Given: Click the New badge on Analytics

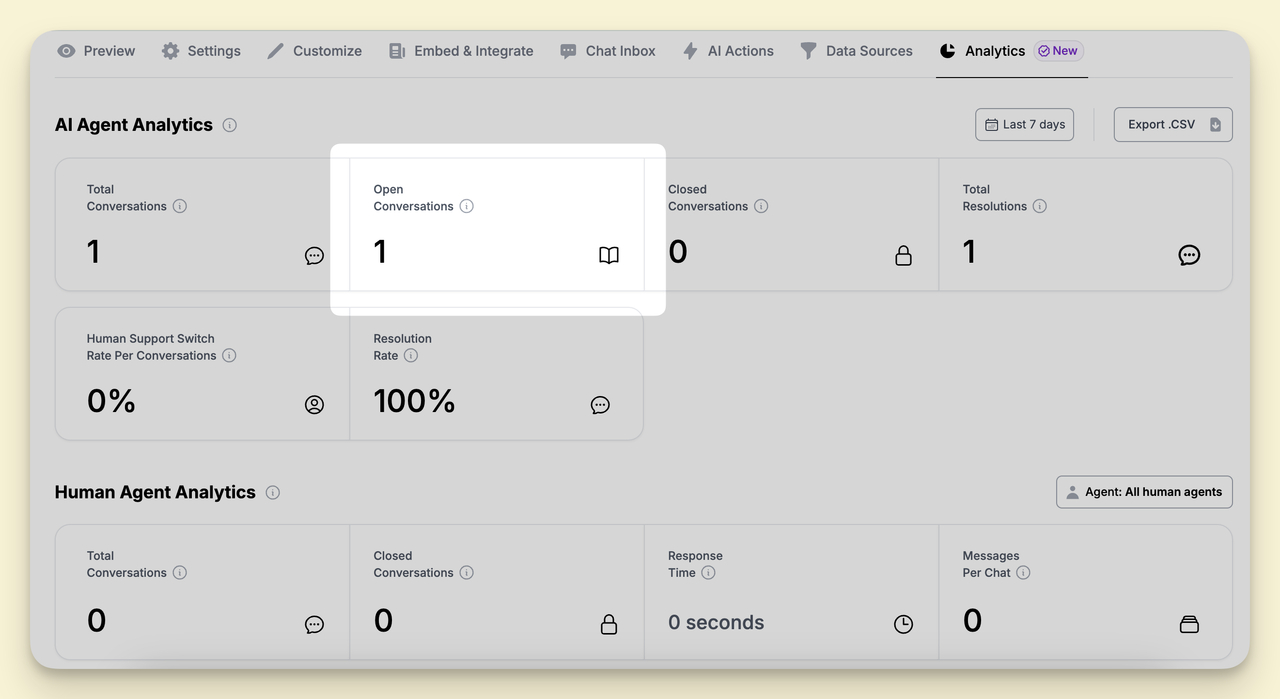Looking at the screenshot, I should click(x=1058, y=51).
